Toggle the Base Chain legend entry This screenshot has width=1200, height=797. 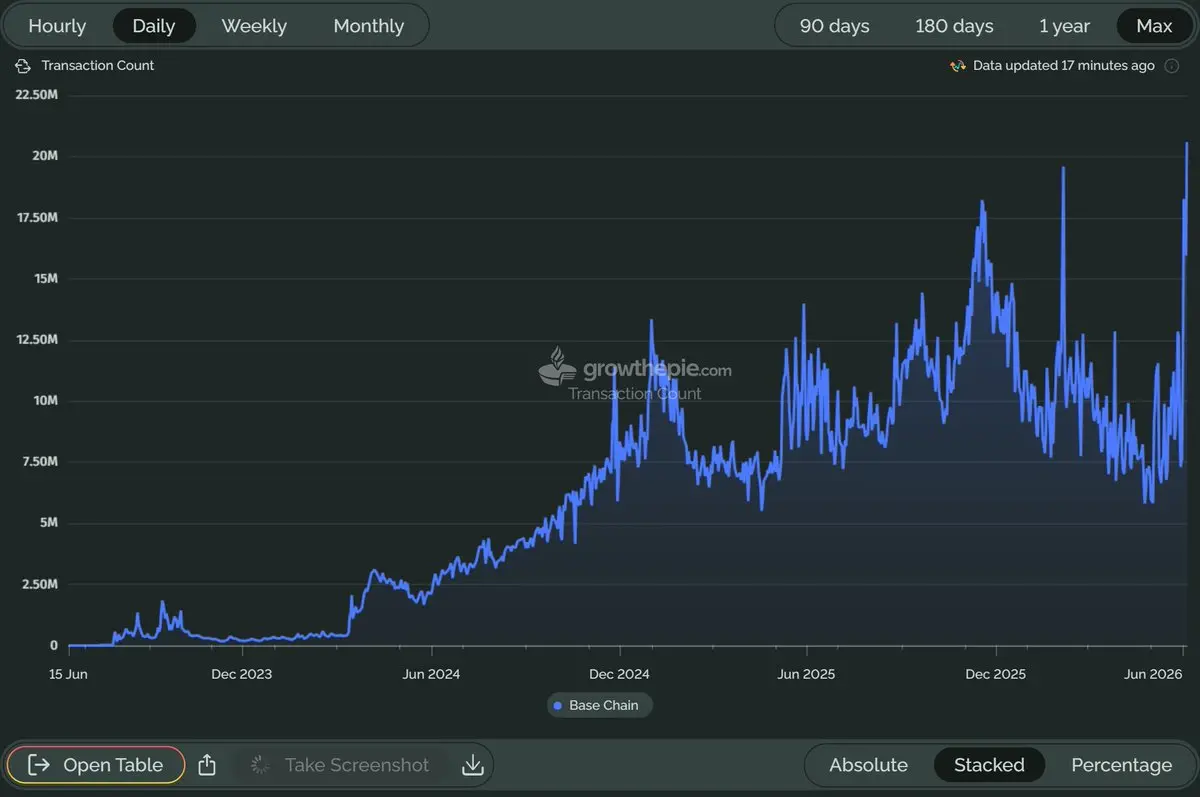[x=600, y=705]
